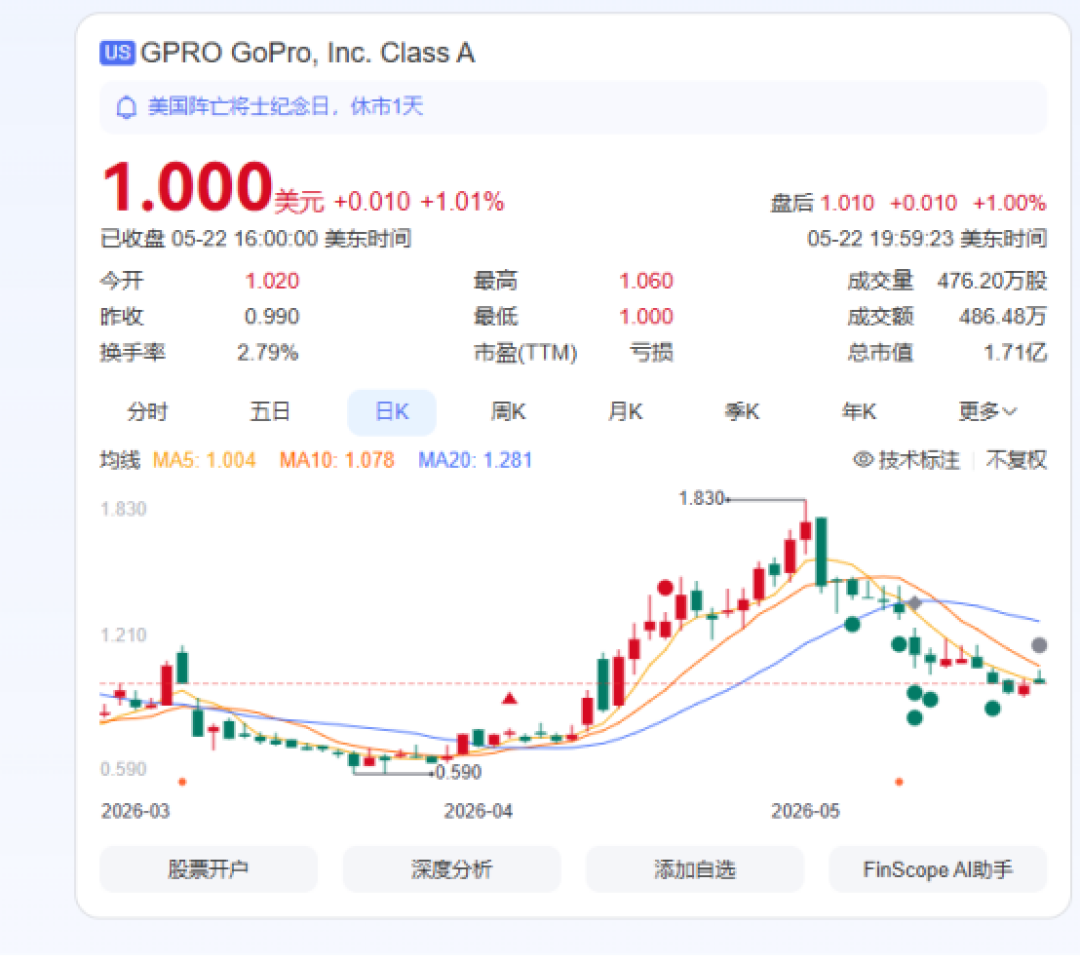Click the US market badge icon
This screenshot has width=1080, height=961.
[x=117, y=53]
